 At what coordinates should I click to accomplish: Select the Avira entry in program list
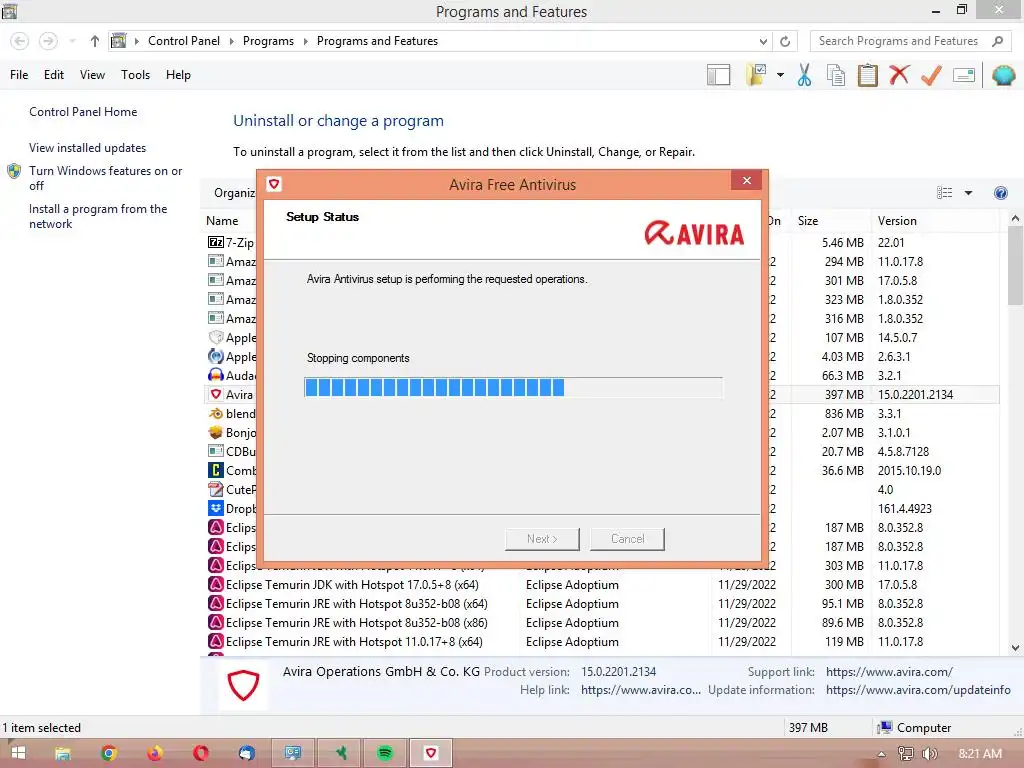(231, 394)
